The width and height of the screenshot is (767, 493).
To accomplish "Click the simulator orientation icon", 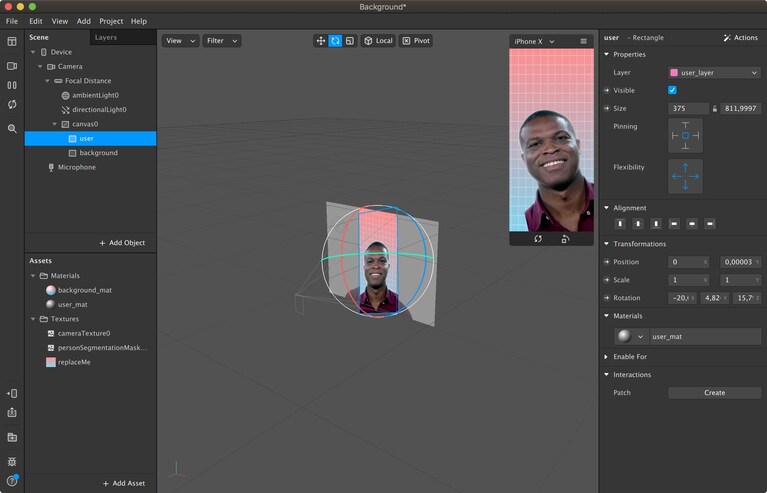I will [565, 239].
